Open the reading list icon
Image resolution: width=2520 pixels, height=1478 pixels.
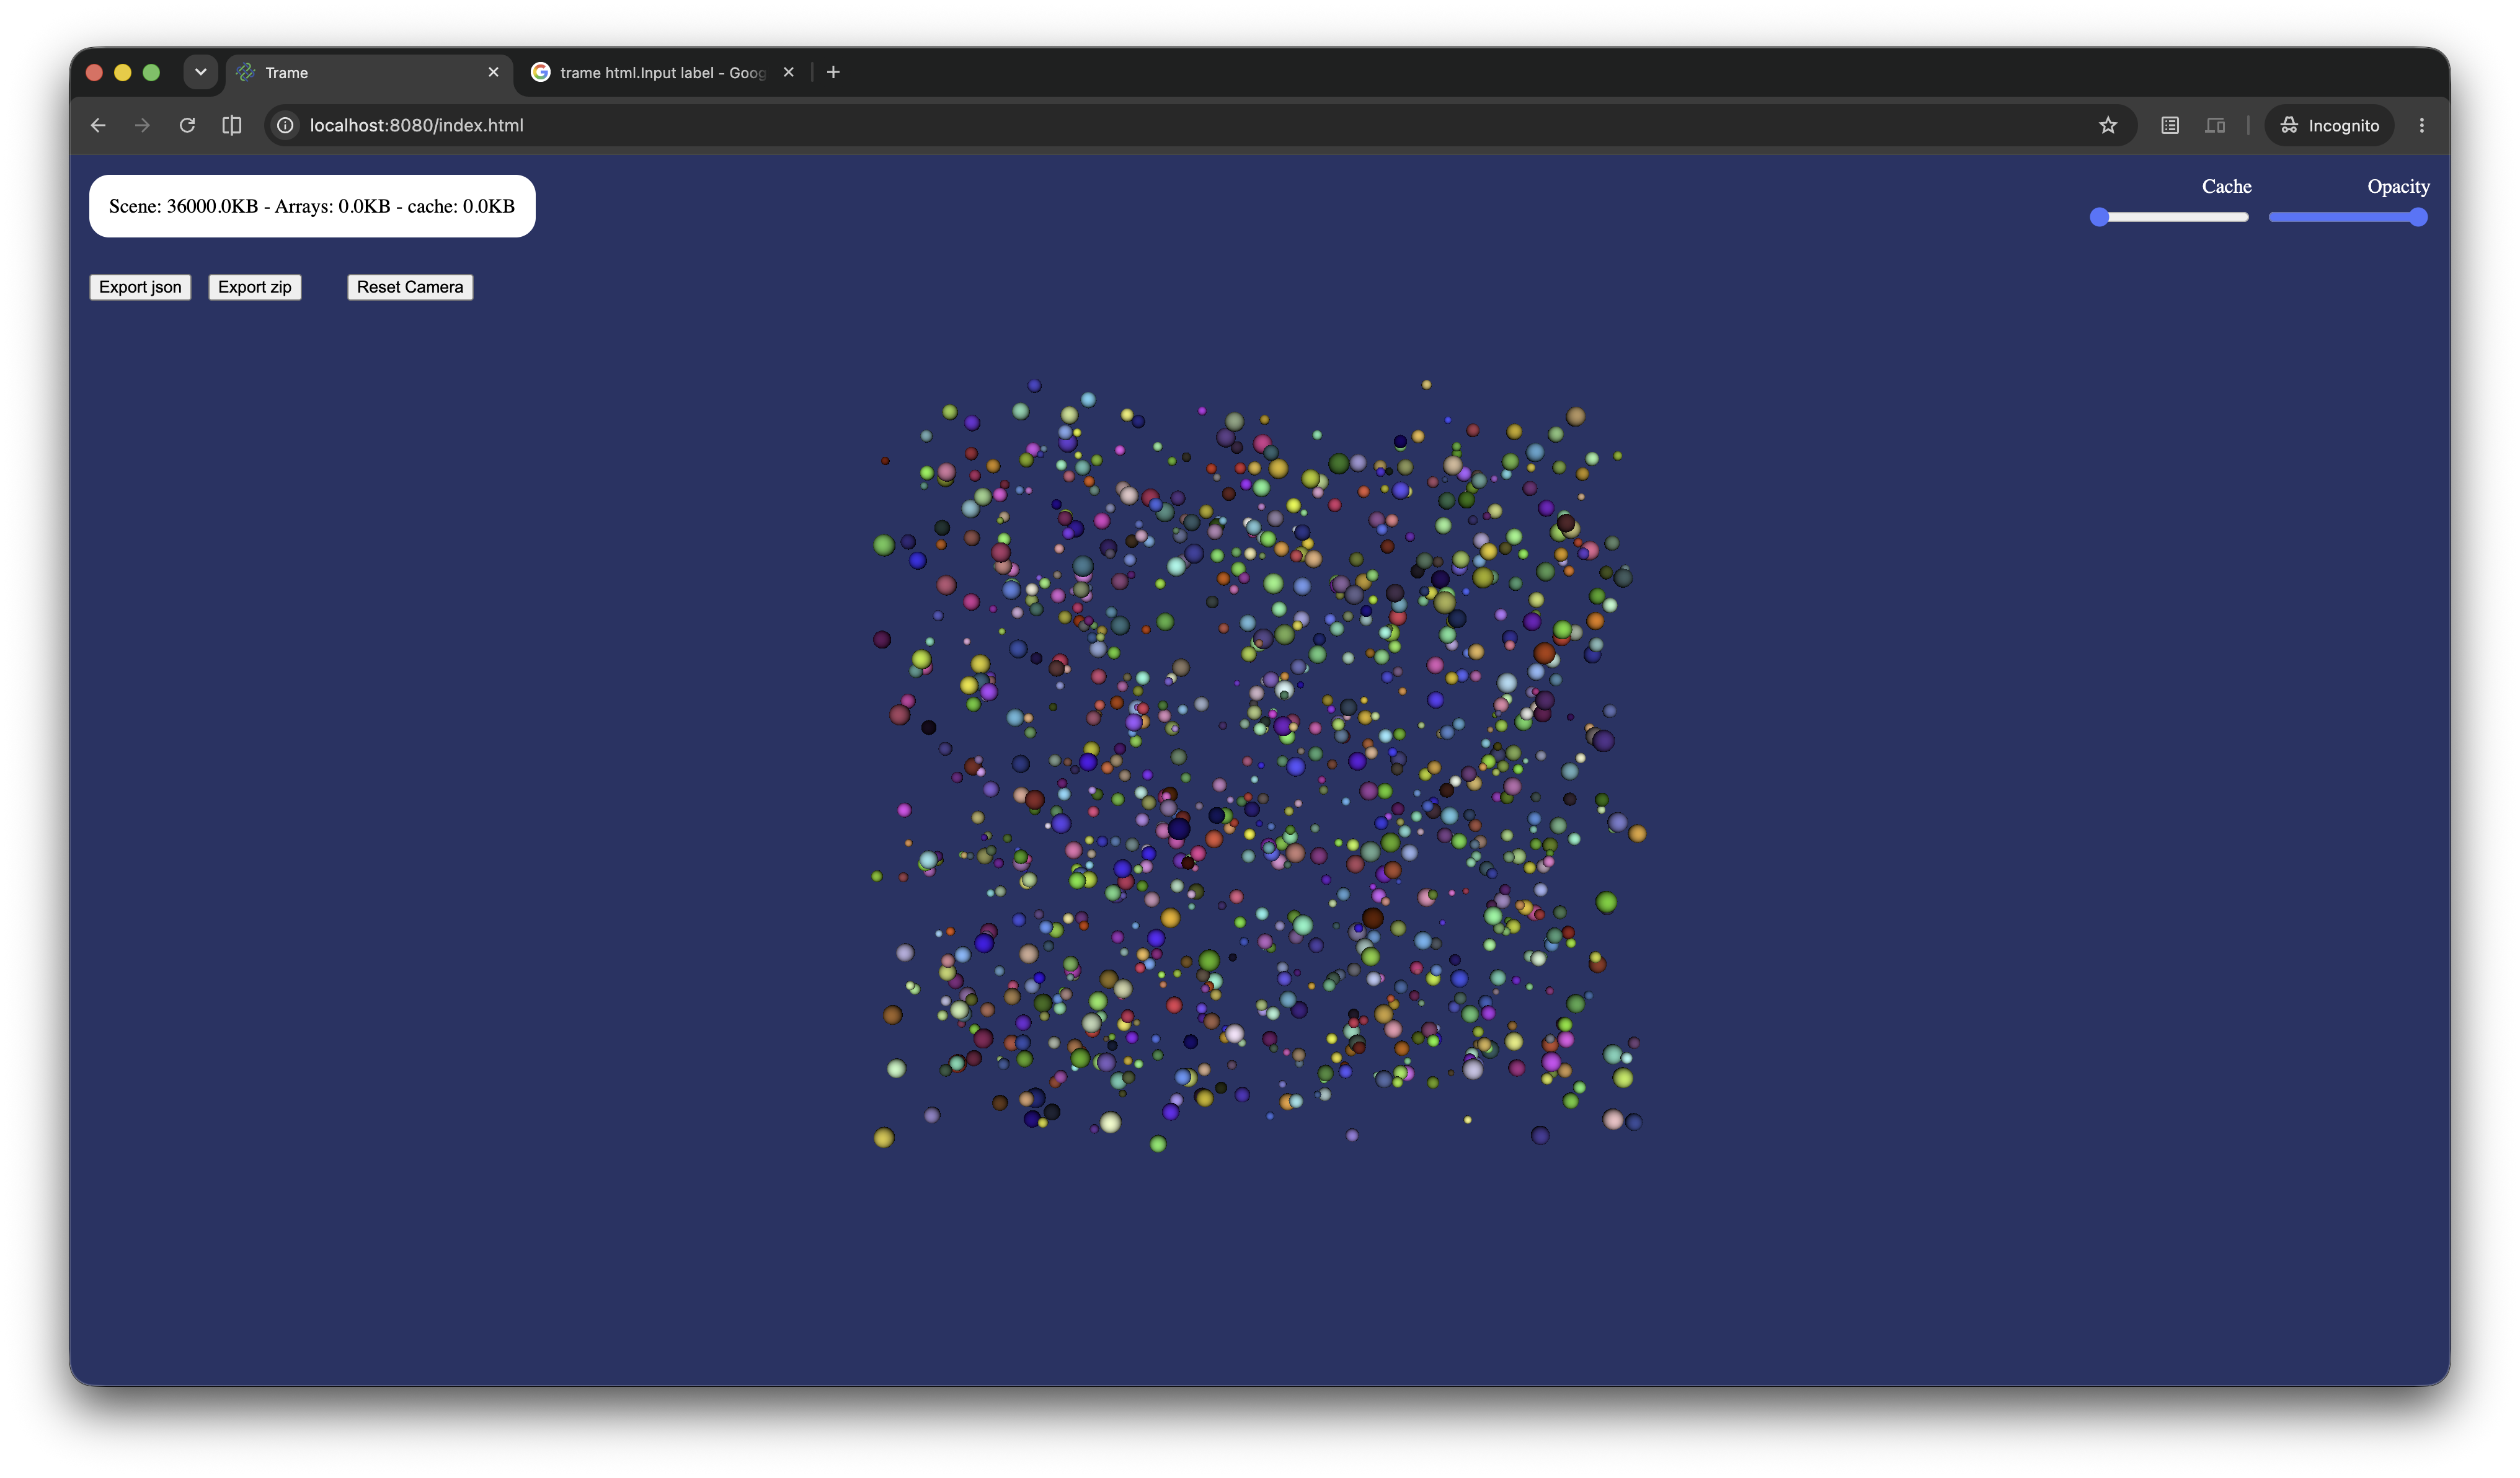click(x=2170, y=125)
